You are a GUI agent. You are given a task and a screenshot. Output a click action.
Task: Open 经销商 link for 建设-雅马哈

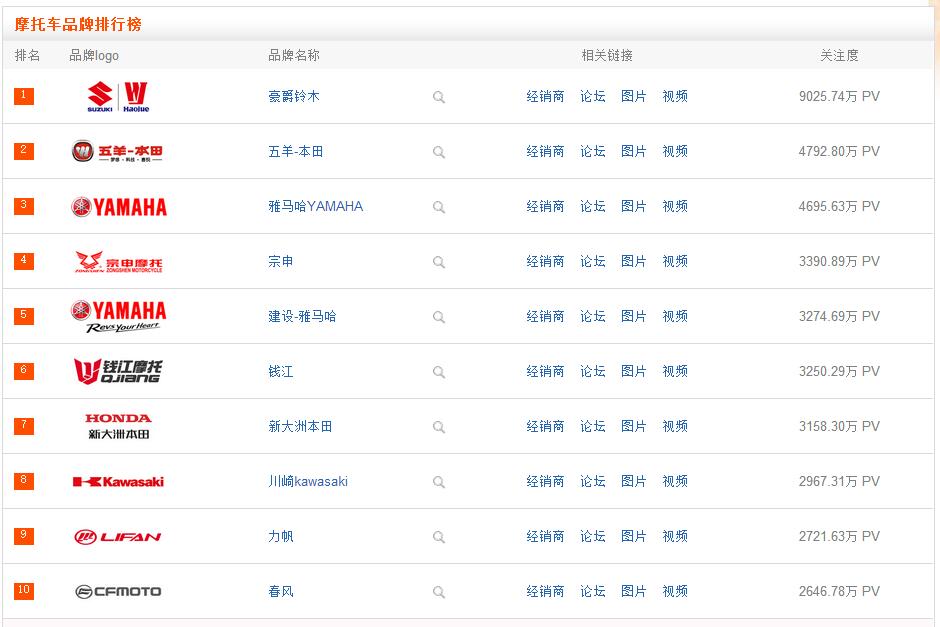[545, 316]
